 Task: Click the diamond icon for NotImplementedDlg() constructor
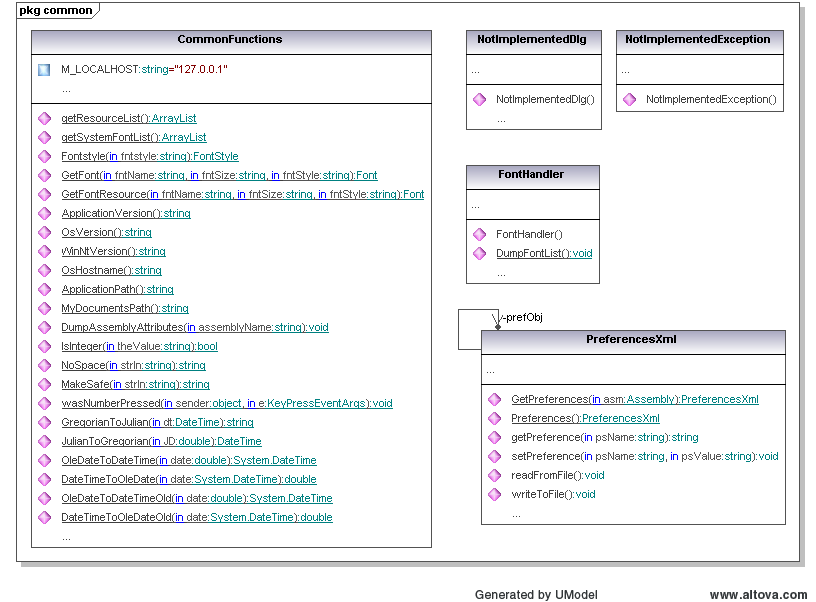coord(479,99)
